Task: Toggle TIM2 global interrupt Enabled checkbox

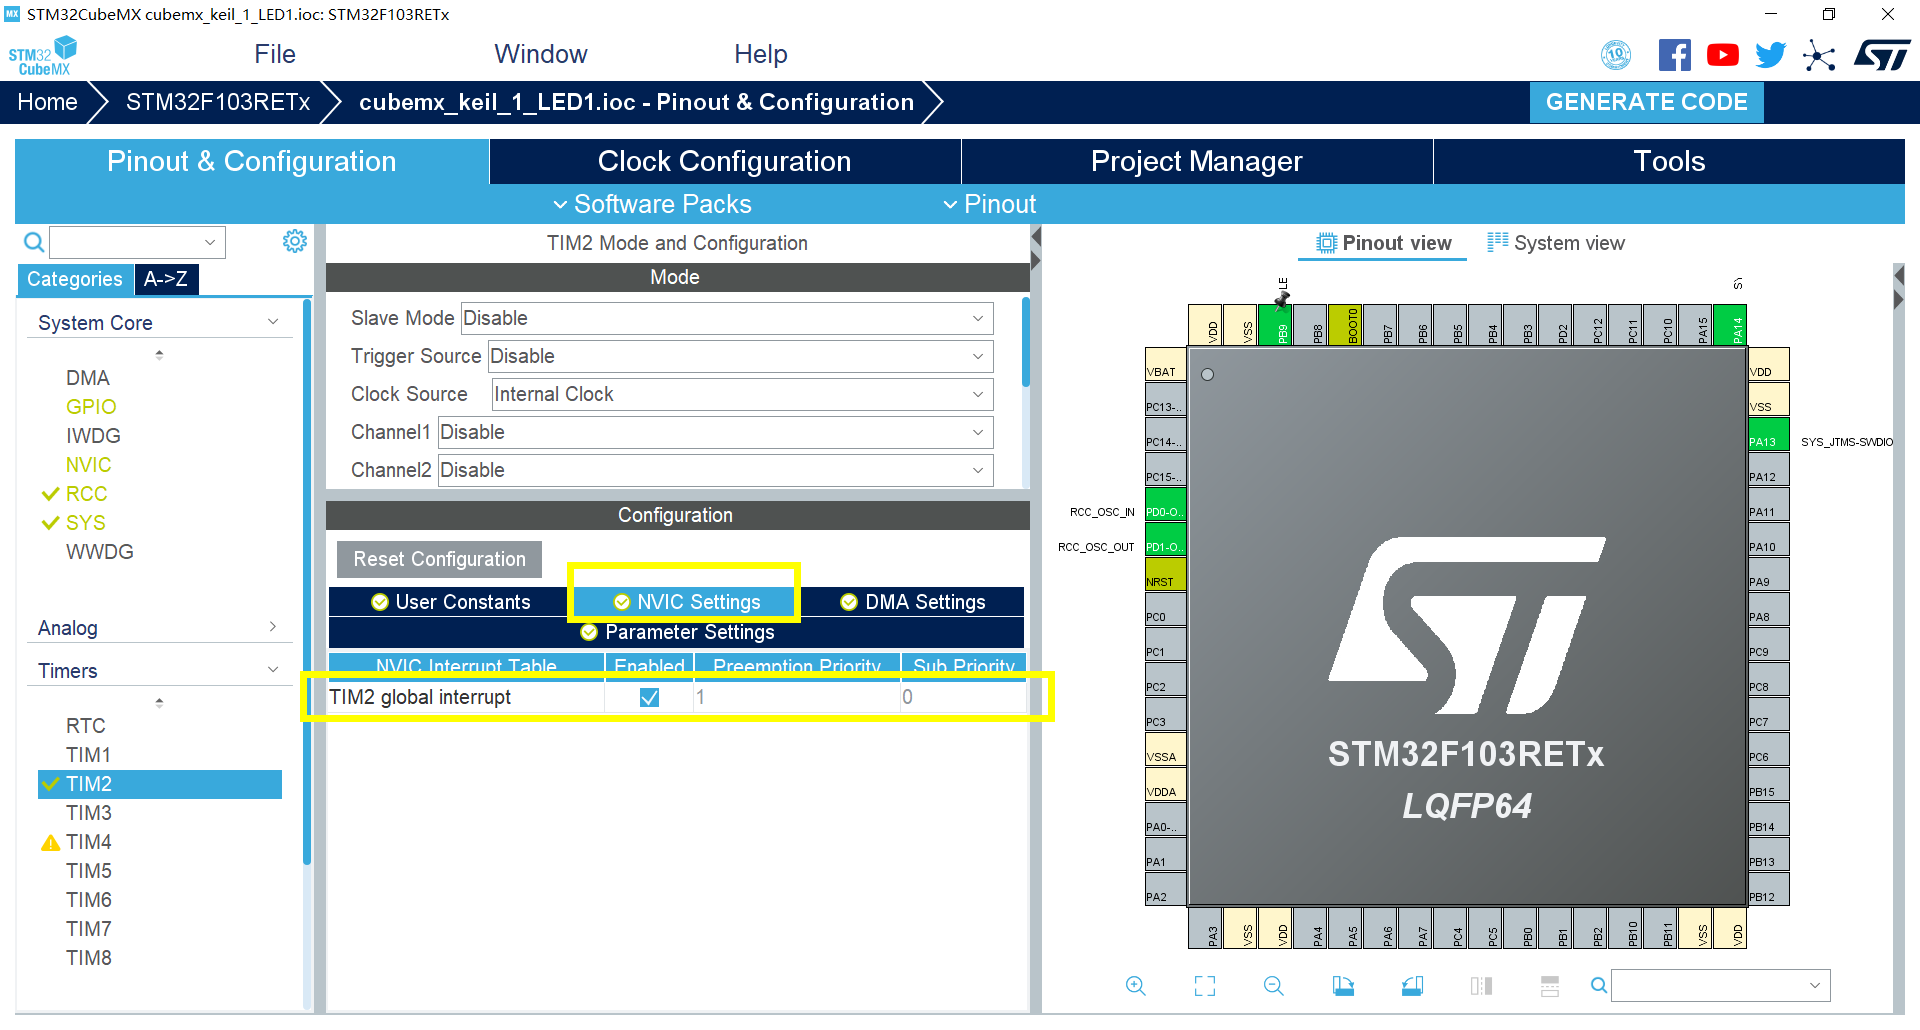Action: click(x=649, y=697)
